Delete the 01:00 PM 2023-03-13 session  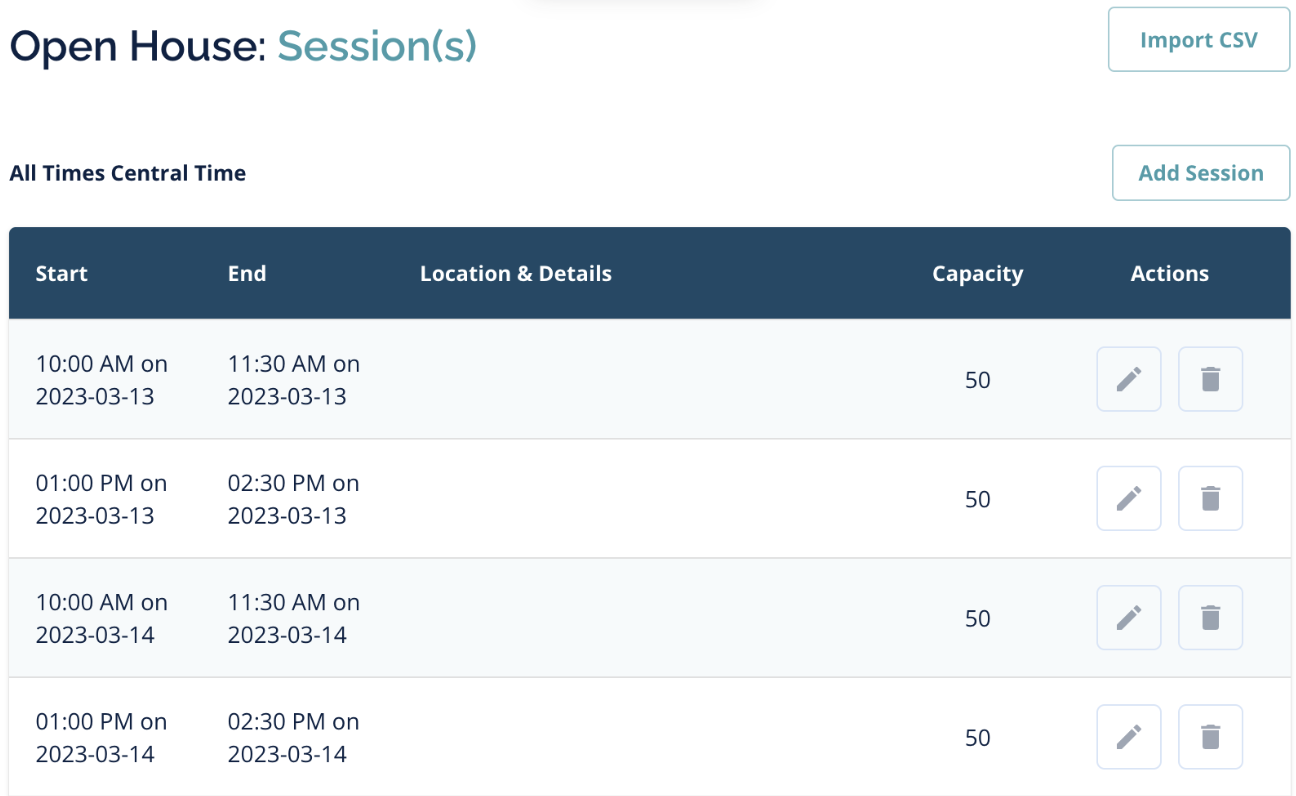1210,498
